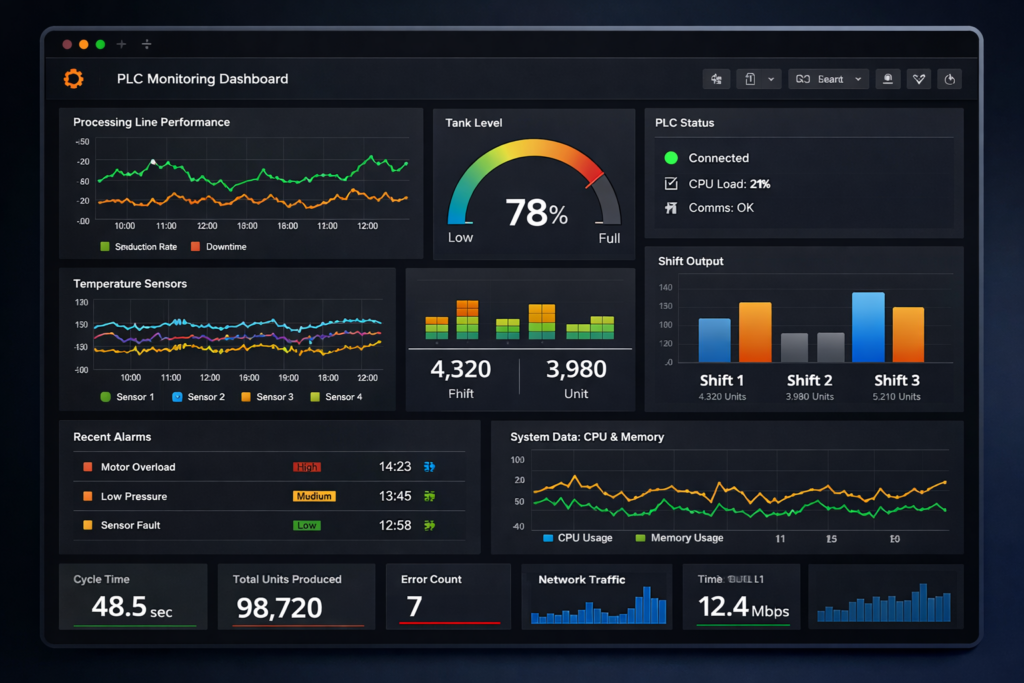This screenshot has height=683, width=1024.
Task: Open the Seart dropdown in the toolbar
Action: pyautogui.click(x=828, y=79)
